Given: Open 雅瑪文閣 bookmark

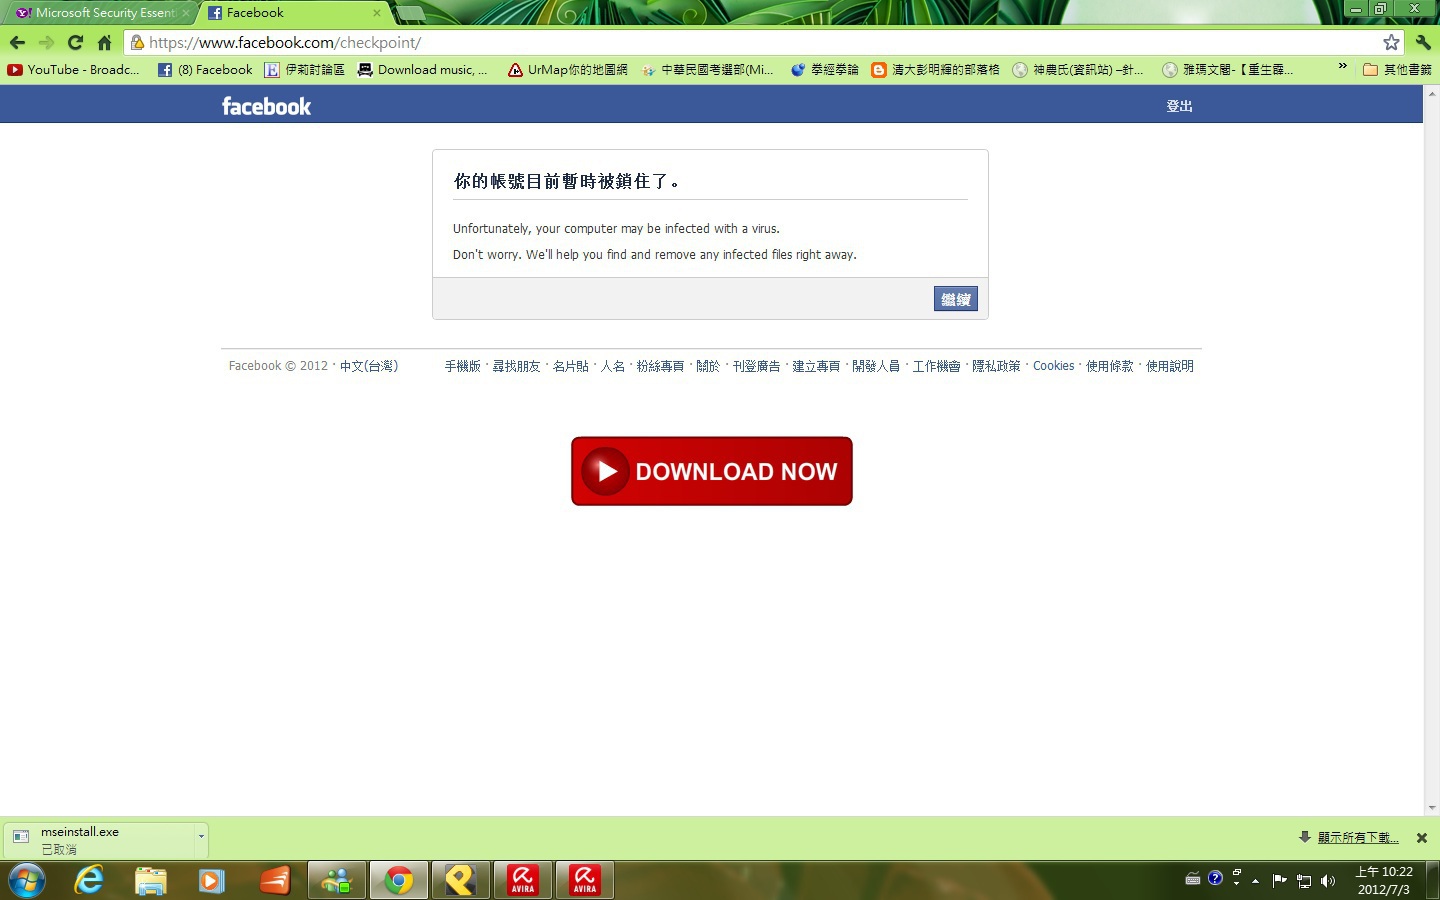Looking at the screenshot, I should (1227, 70).
